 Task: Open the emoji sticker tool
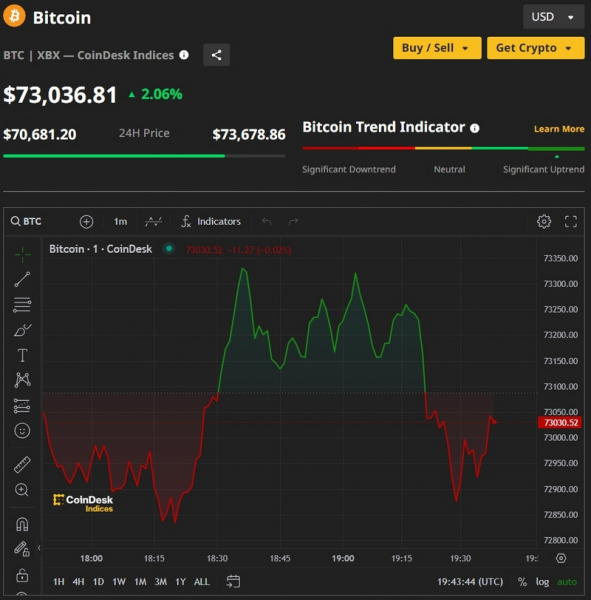[x=22, y=430]
